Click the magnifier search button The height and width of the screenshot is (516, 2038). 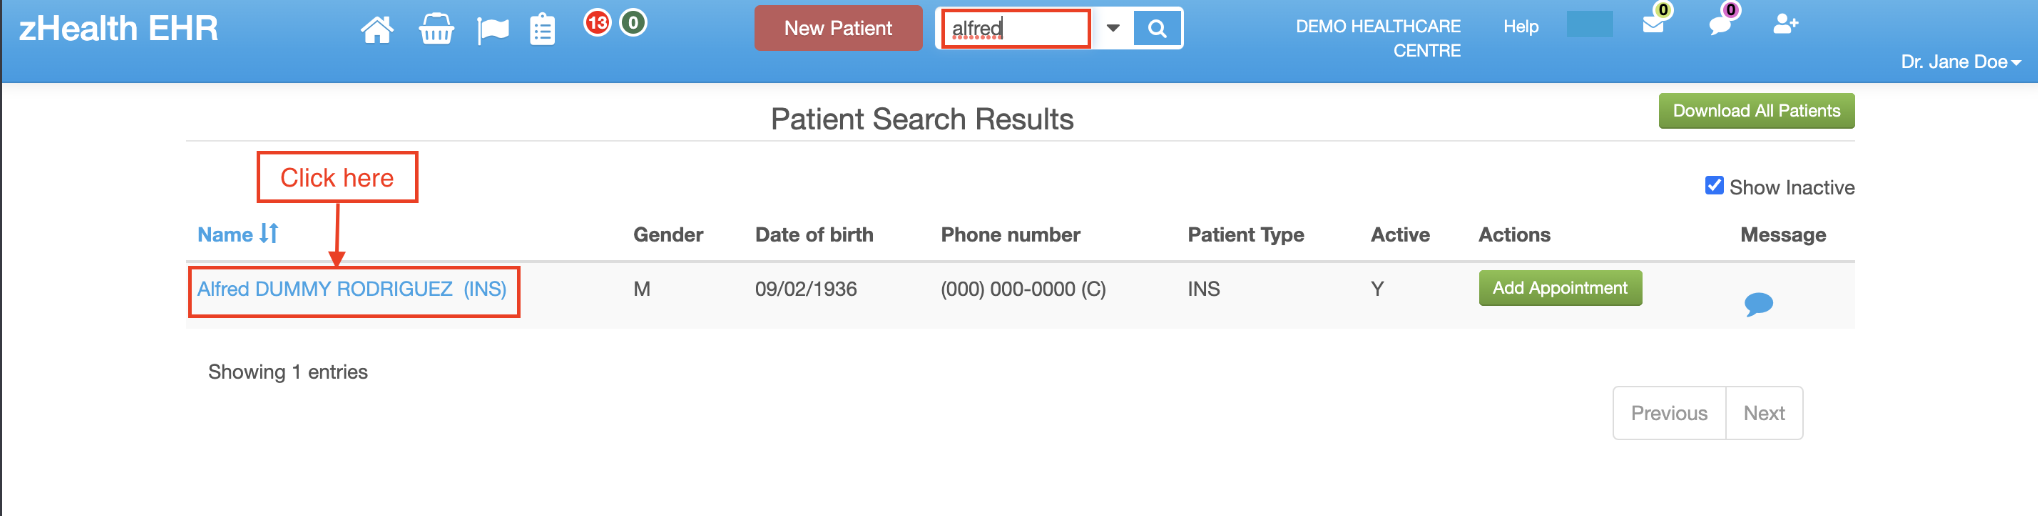[x=1157, y=28]
